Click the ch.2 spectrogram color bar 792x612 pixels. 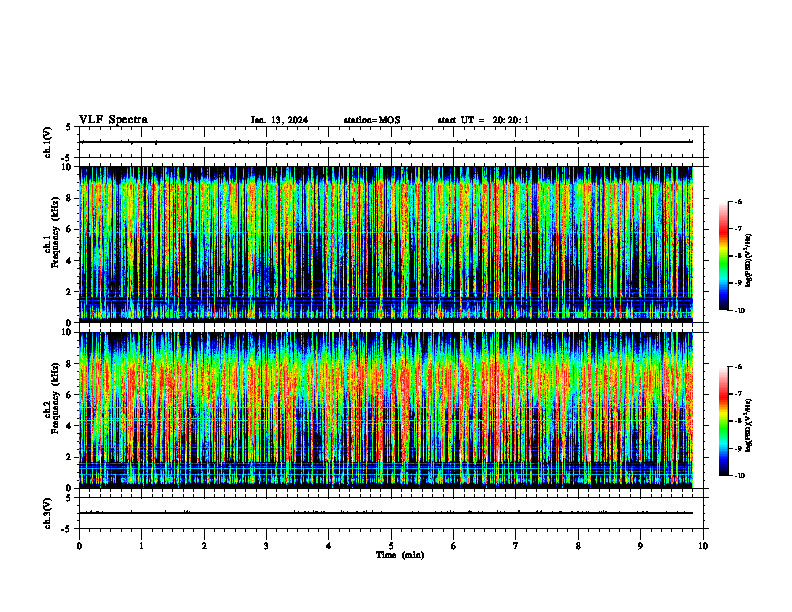723,421
